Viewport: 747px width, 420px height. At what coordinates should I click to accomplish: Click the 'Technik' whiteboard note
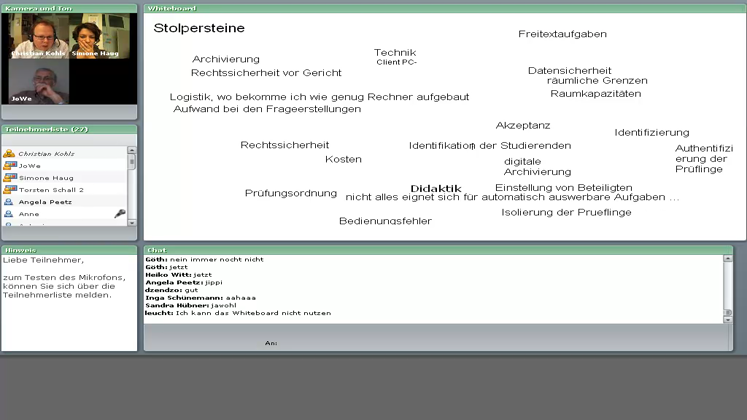coord(395,52)
